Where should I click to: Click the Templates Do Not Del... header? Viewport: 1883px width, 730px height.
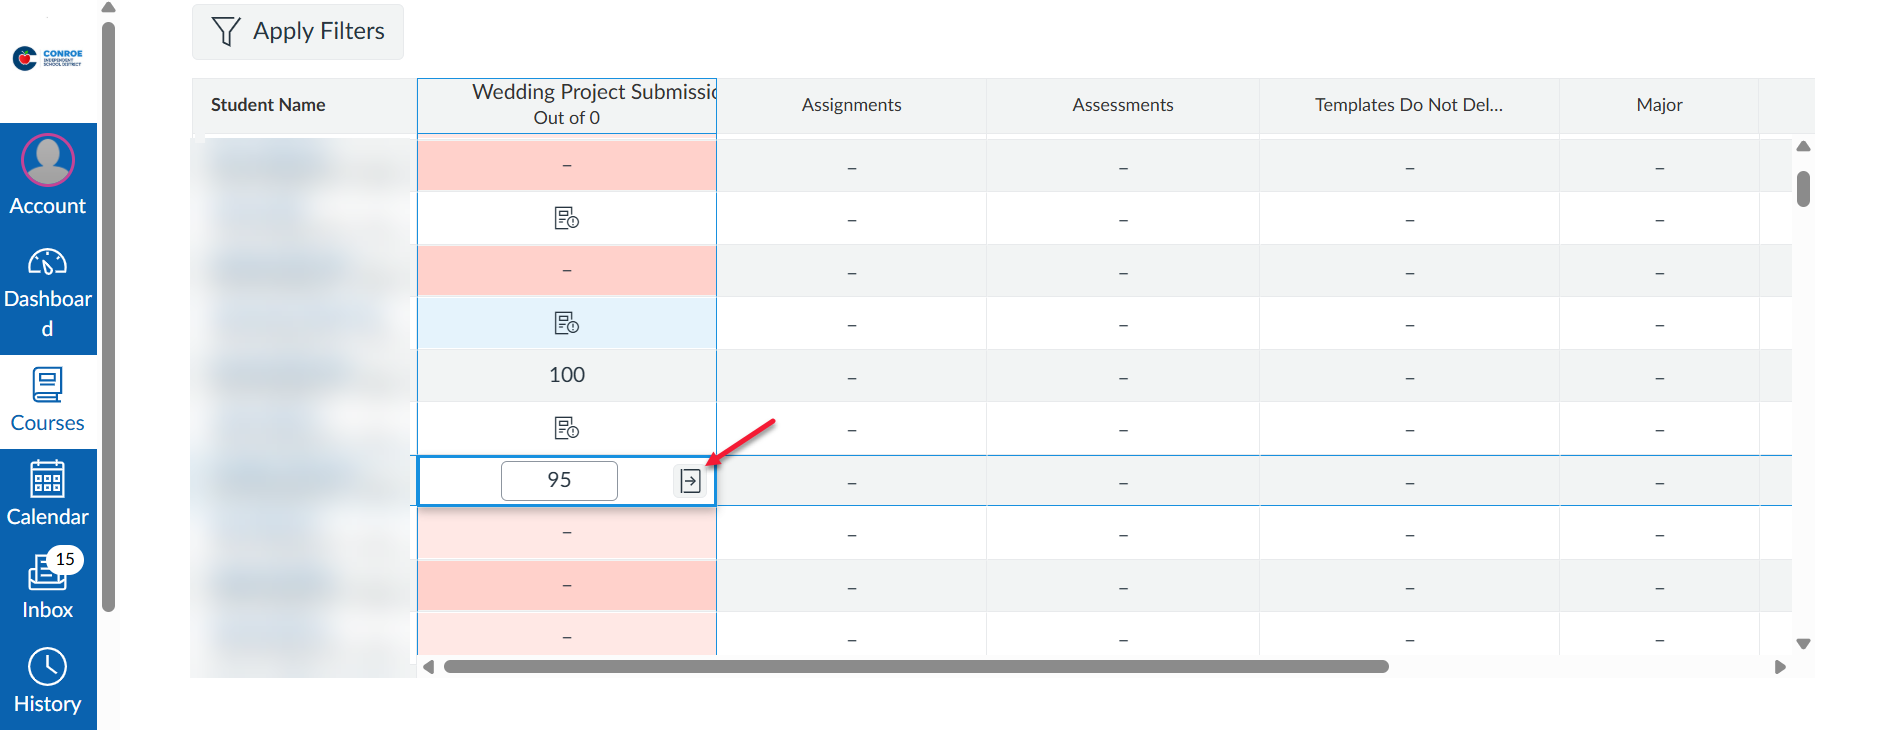click(1408, 105)
